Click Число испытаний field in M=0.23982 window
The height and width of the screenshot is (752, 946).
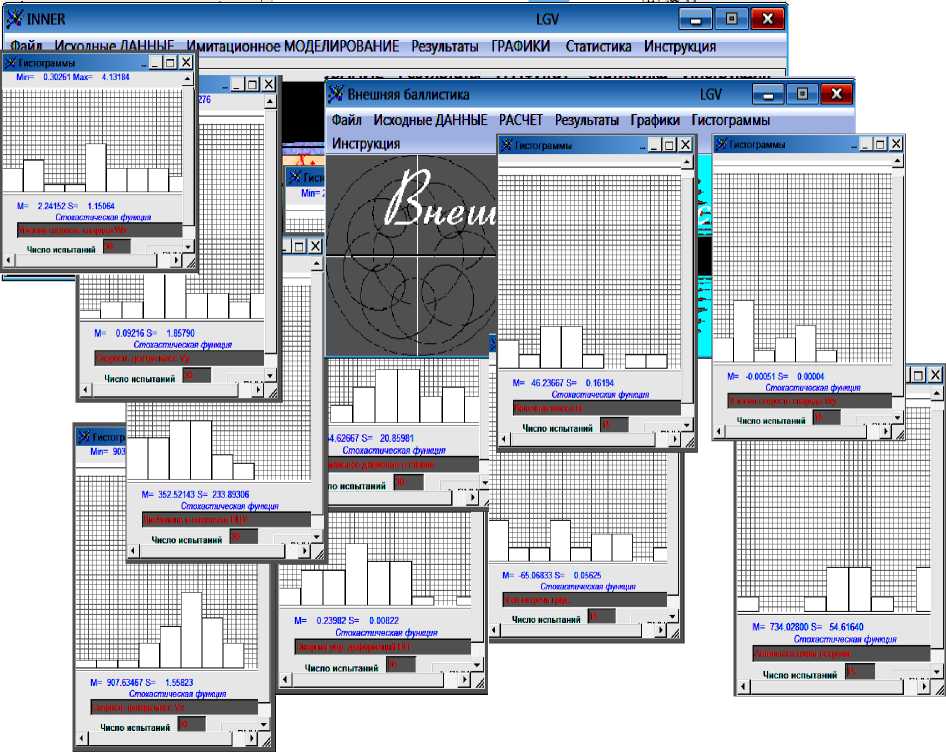click(x=401, y=664)
